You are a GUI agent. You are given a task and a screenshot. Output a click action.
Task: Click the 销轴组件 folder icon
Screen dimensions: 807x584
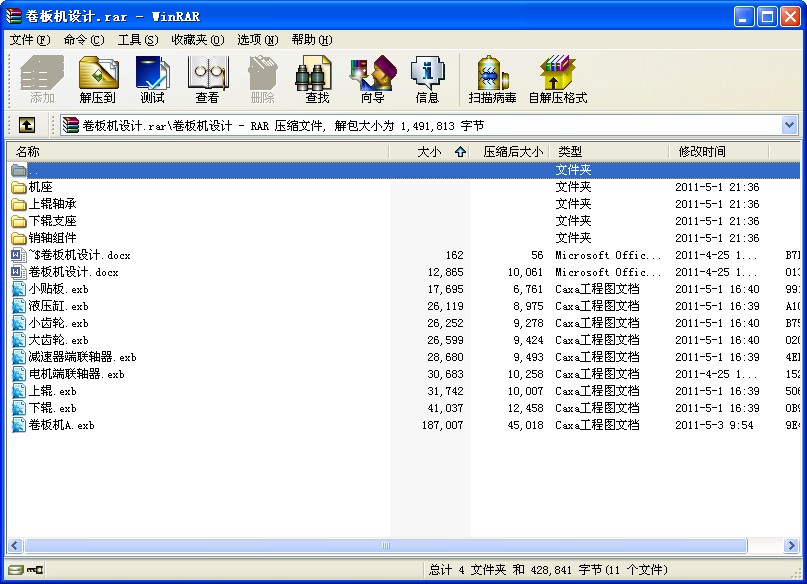tap(19, 238)
